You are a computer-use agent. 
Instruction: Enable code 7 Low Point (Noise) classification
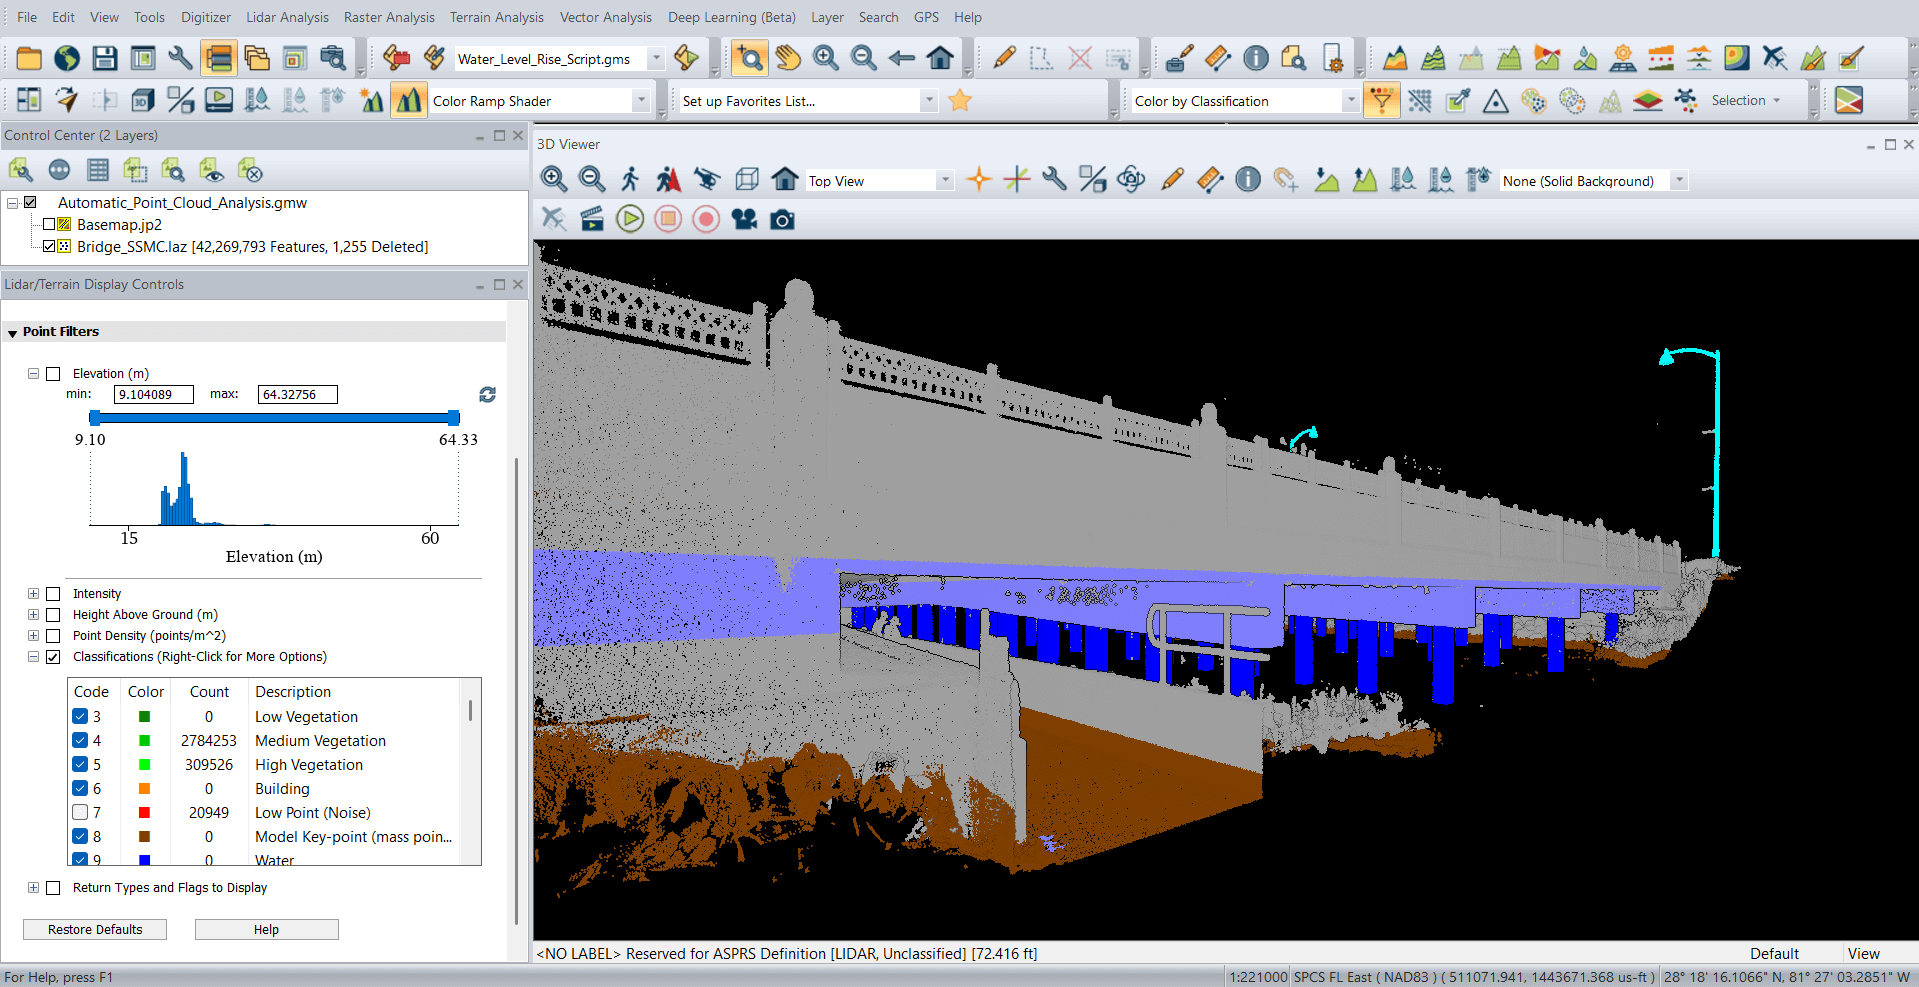pyautogui.click(x=80, y=812)
